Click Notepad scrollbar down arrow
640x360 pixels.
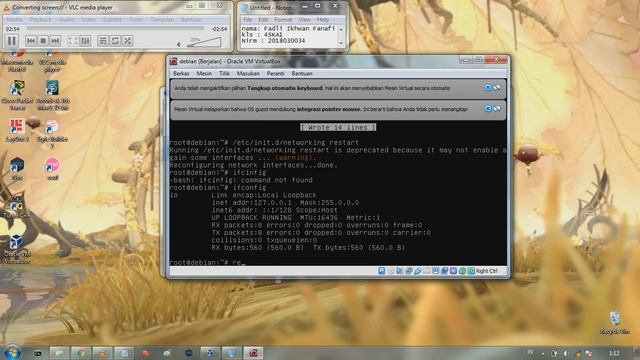(341, 43)
